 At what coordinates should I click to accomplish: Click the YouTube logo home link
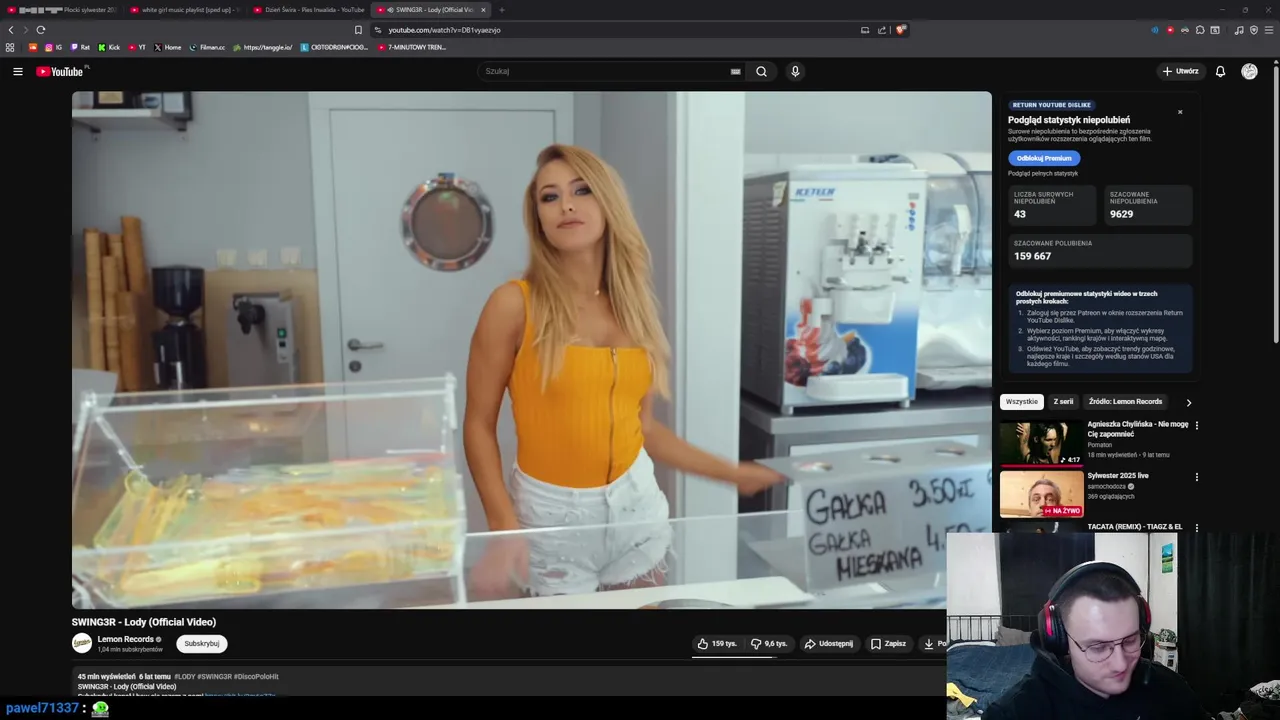click(x=62, y=71)
